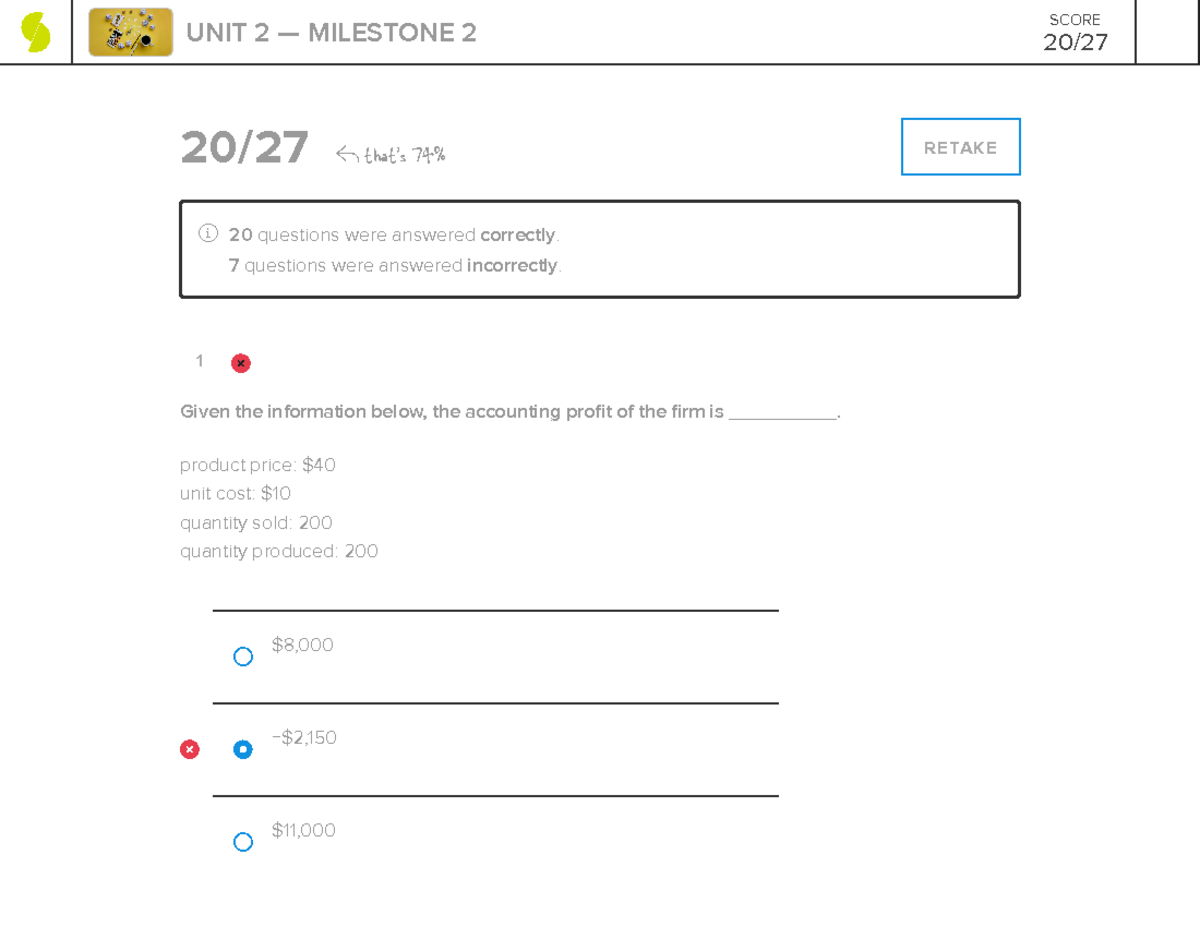Click the "product price: $40" line
The width and height of the screenshot is (1200, 927).
tap(258, 465)
